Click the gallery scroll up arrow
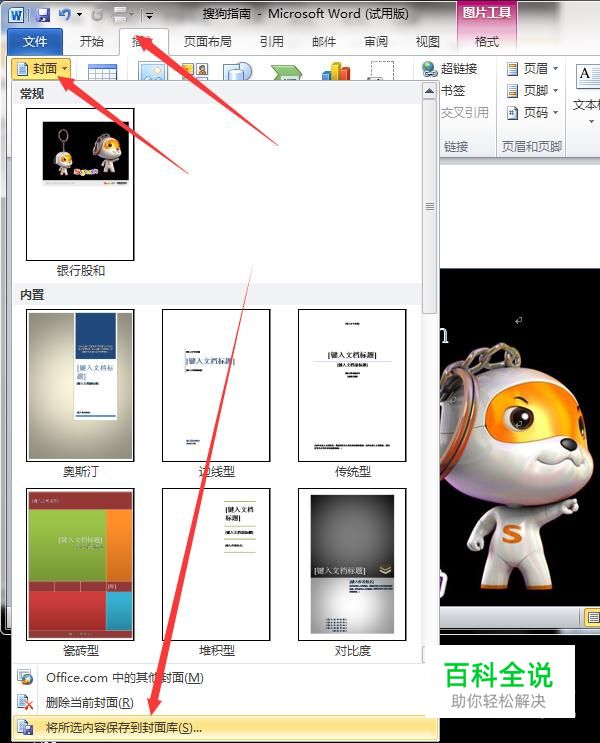Viewport: 600px width, 743px height. pos(429,91)
